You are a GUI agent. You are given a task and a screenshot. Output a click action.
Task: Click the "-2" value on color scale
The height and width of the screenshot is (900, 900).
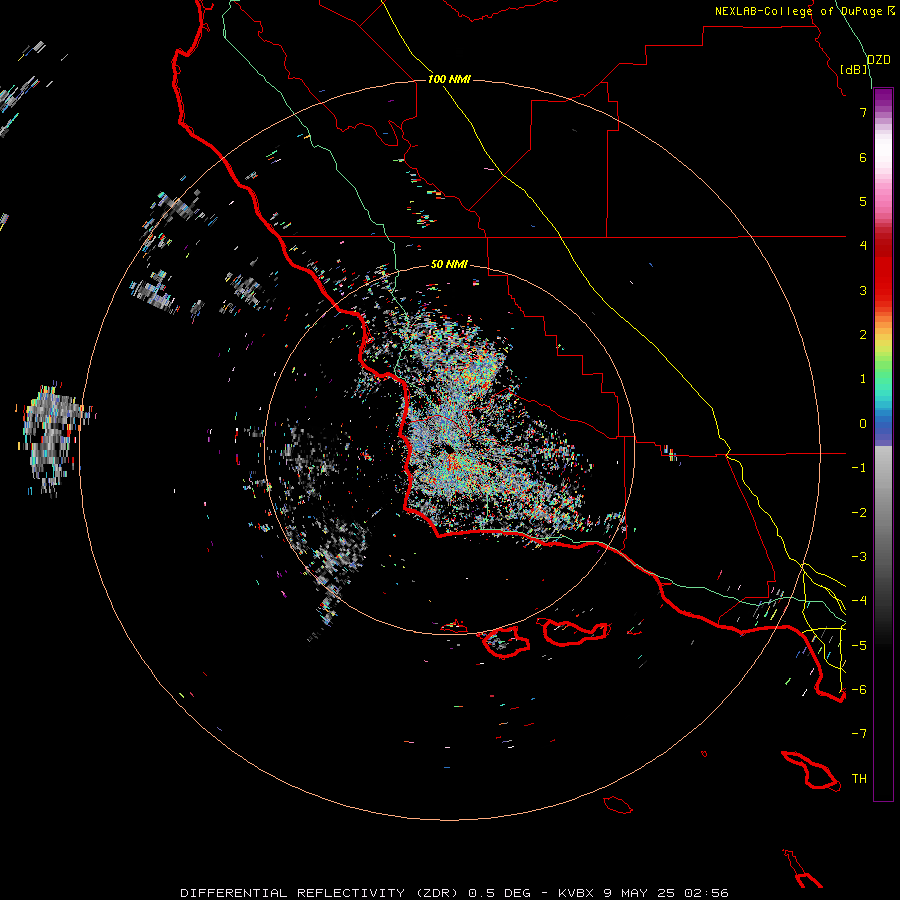[x=859, y=513]
